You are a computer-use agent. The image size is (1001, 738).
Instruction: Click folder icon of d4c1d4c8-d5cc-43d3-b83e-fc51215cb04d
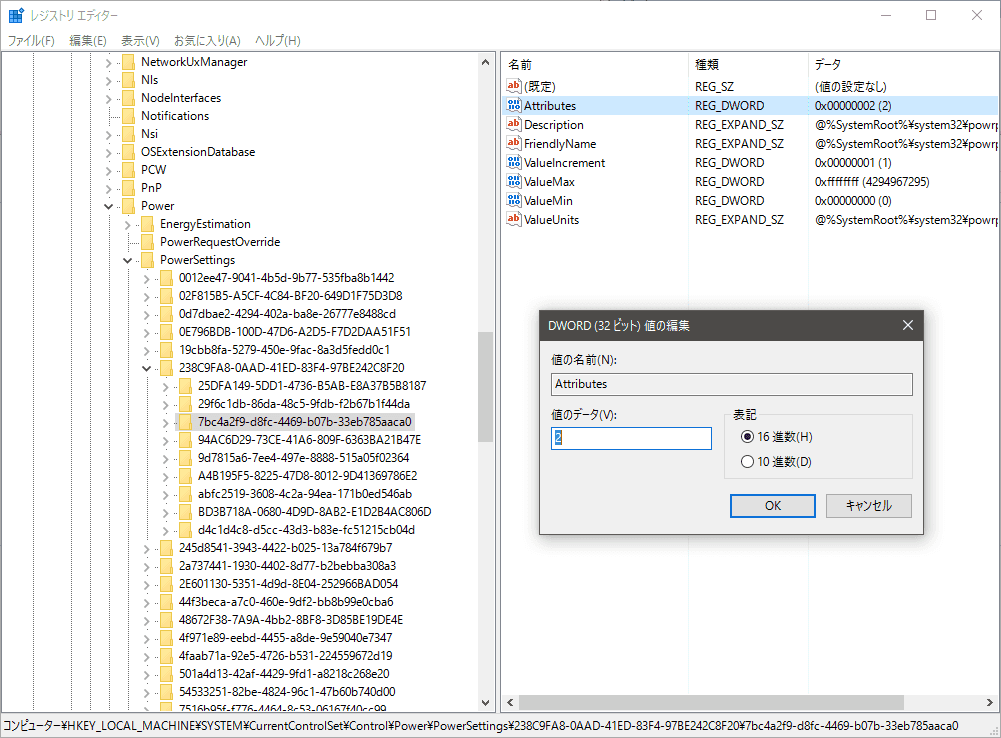pos(185,530)
